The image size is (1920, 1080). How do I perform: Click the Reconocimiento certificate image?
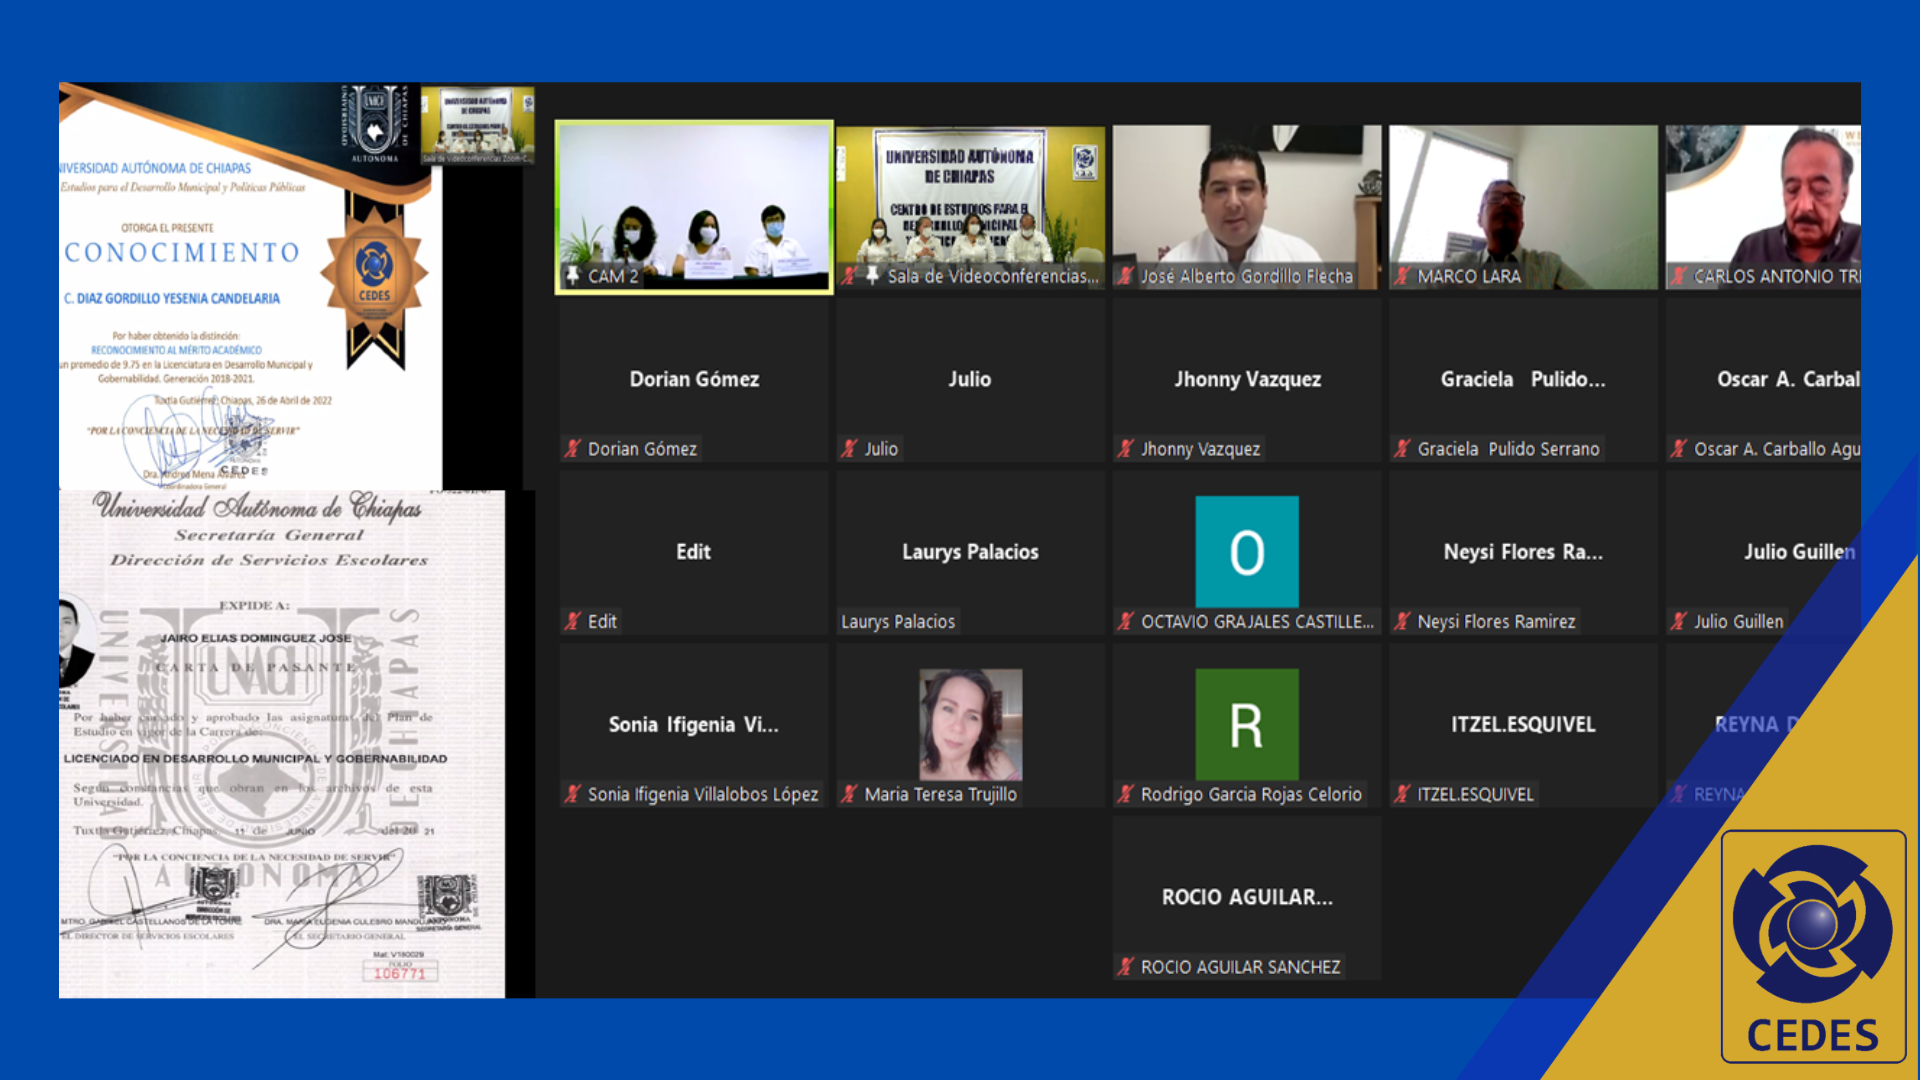[250, 286]
